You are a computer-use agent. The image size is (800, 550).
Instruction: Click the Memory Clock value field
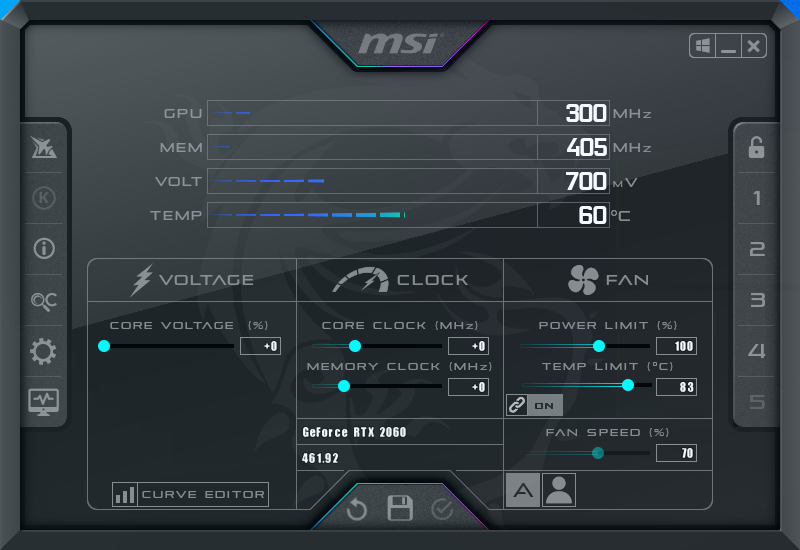468,387
